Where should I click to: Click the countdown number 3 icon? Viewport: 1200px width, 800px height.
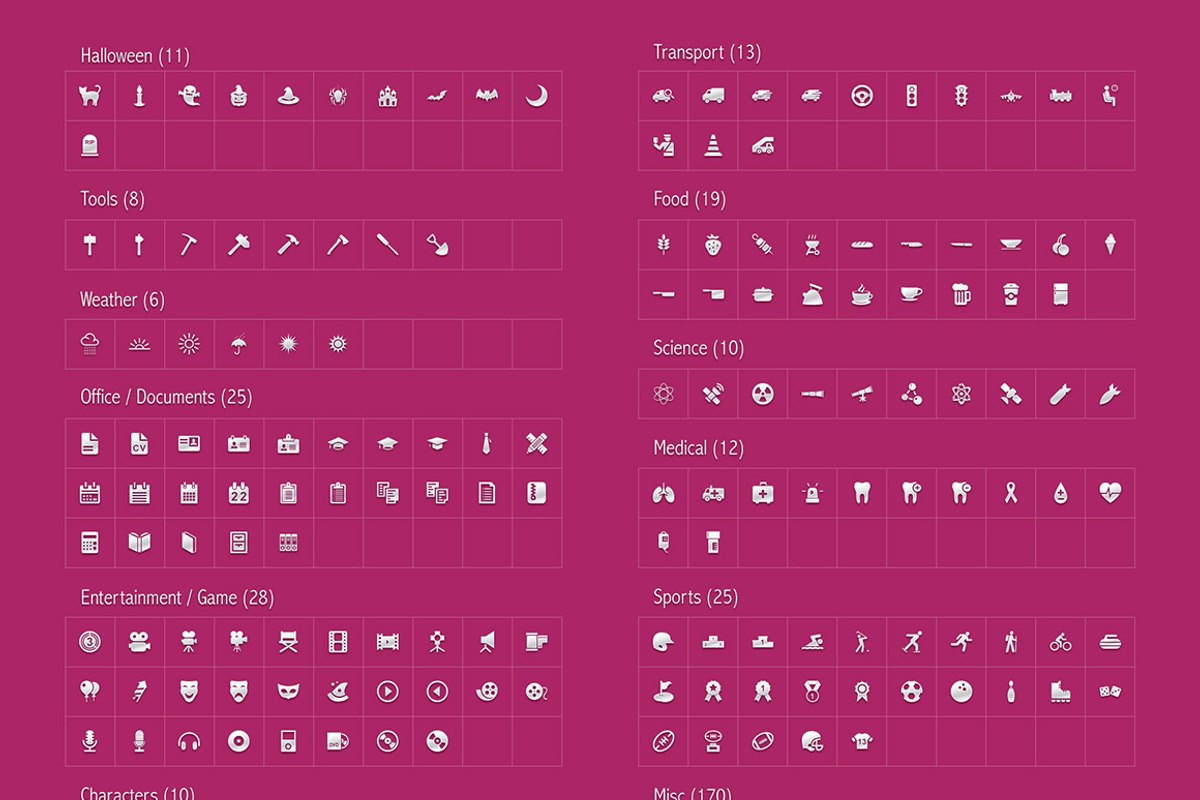90,641
